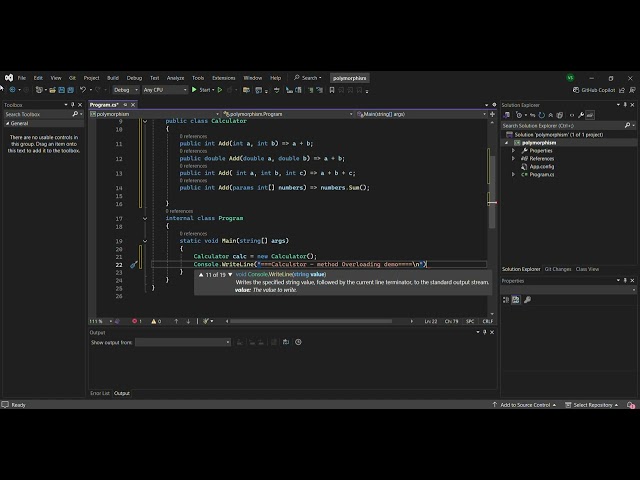
Task: Open the Show output from dropdown
Action: tap(183, 342)
